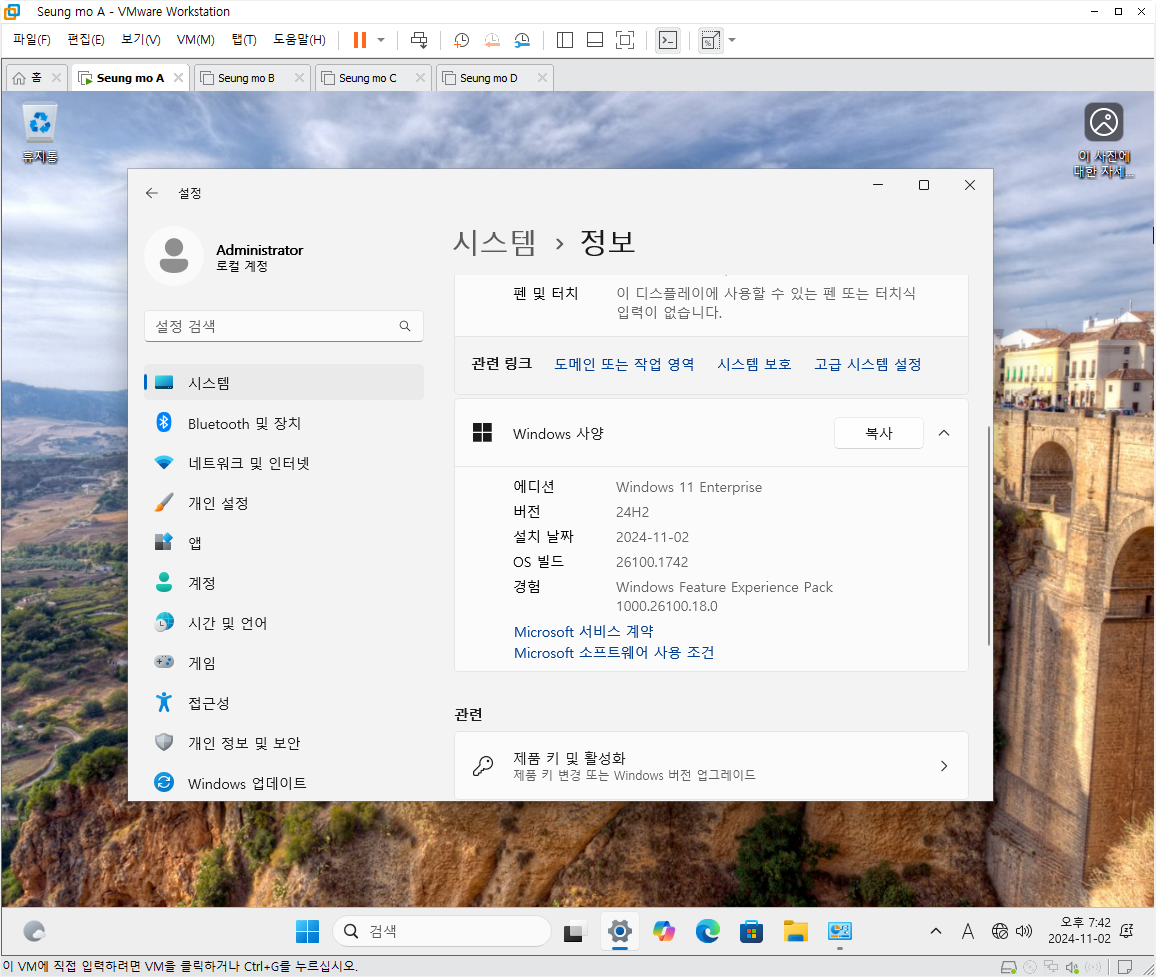Screen dimensions: 1156x977
Task: Select 시스템 in Settings sidebar
Action: [284, 383]
